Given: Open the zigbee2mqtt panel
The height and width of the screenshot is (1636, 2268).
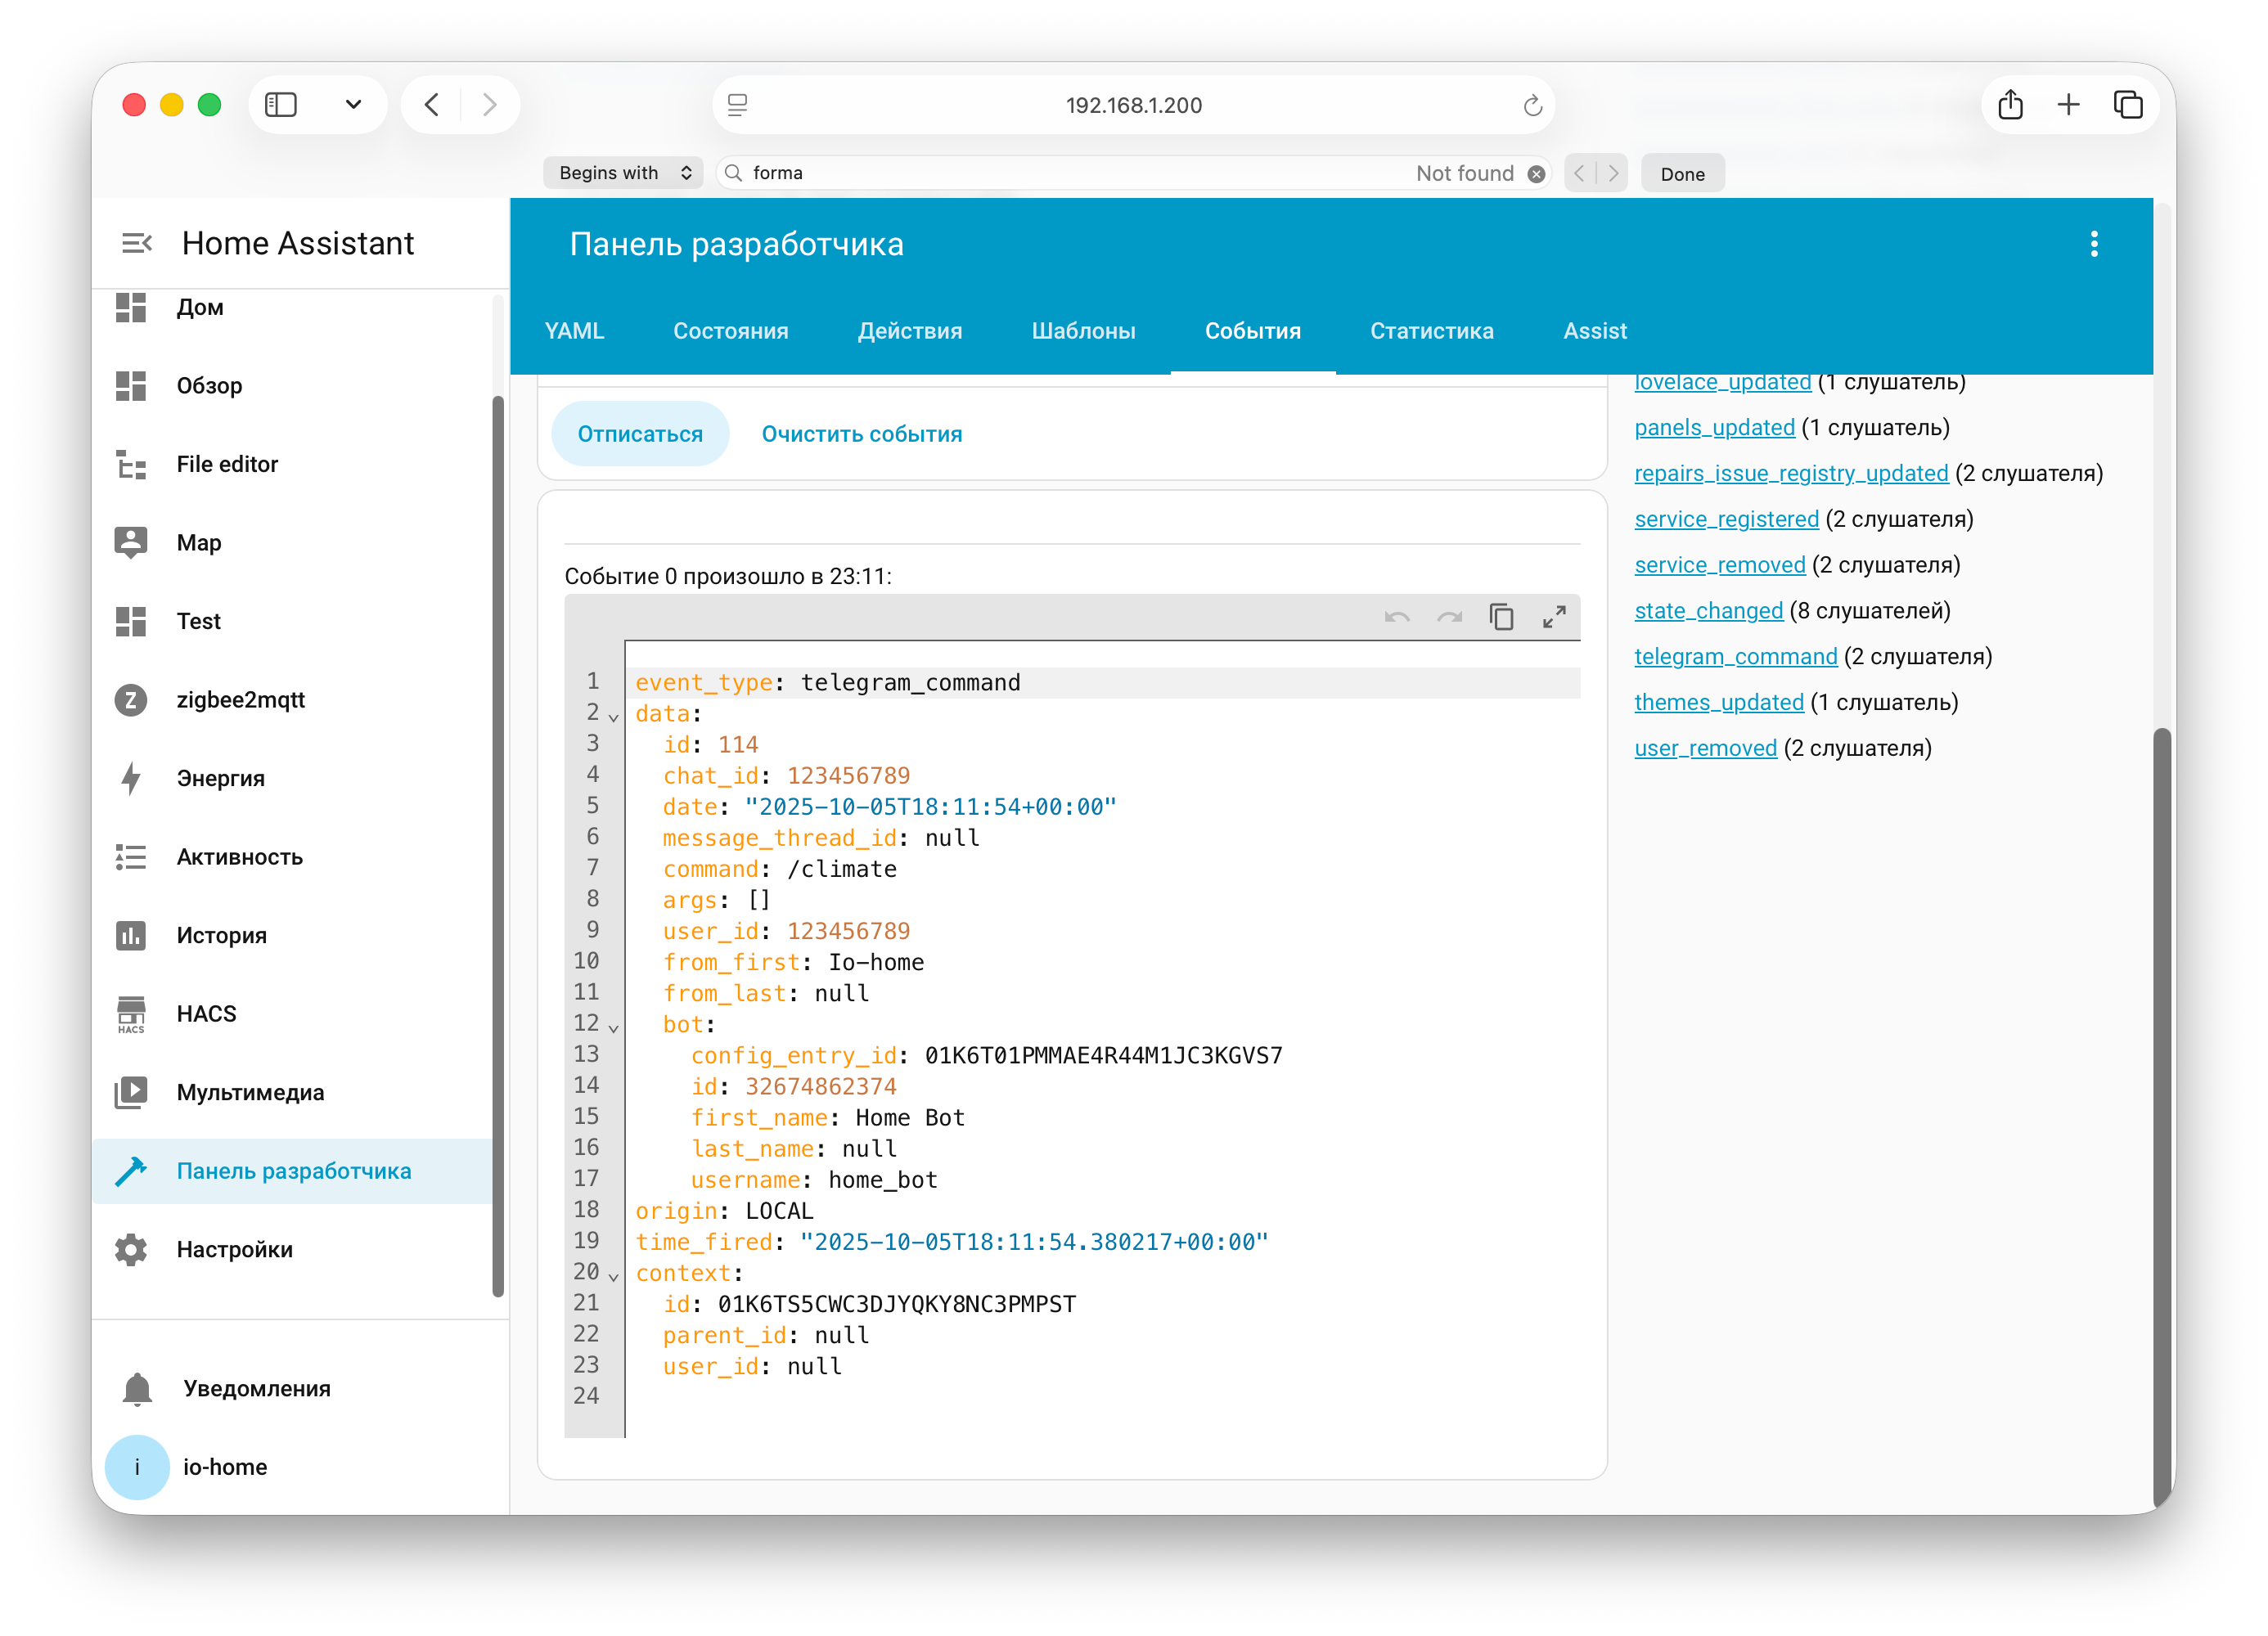Looking at the screenshot, I should click(240, 699).
